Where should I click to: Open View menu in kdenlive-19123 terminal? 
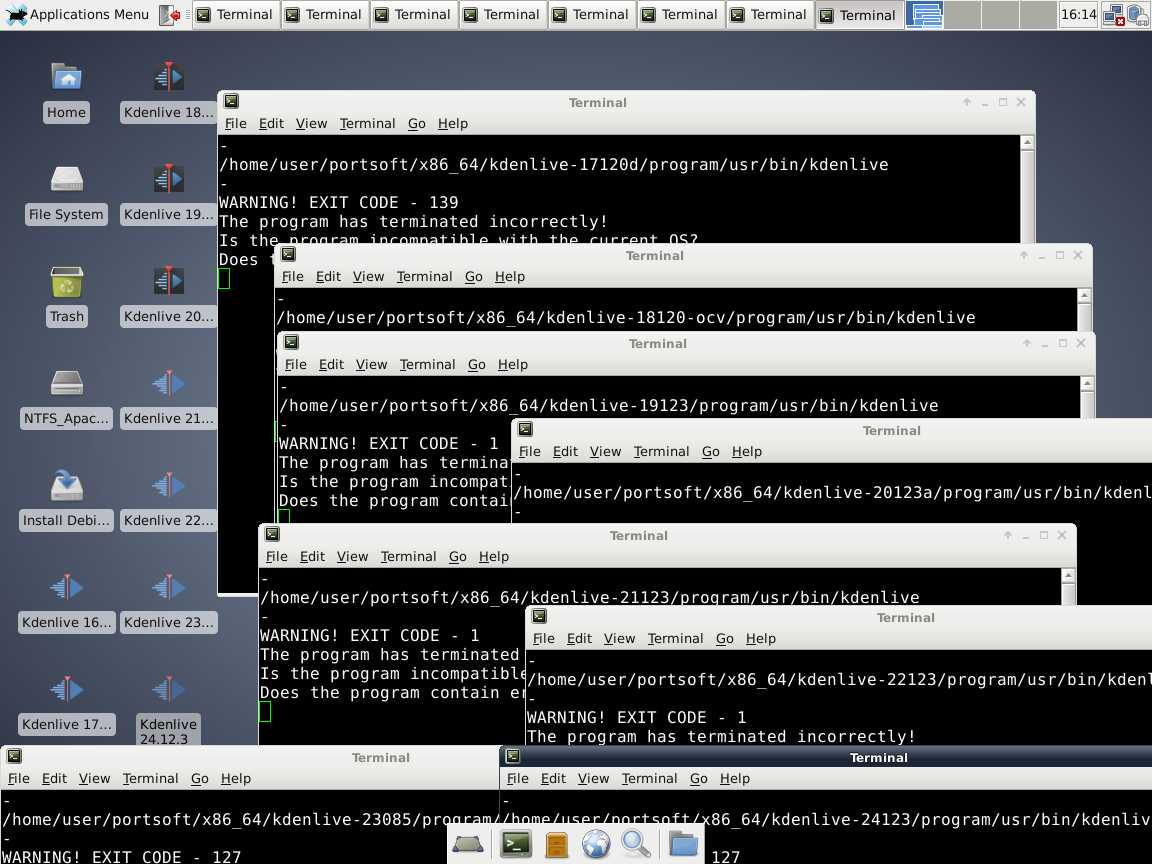[x=371, y=364]
